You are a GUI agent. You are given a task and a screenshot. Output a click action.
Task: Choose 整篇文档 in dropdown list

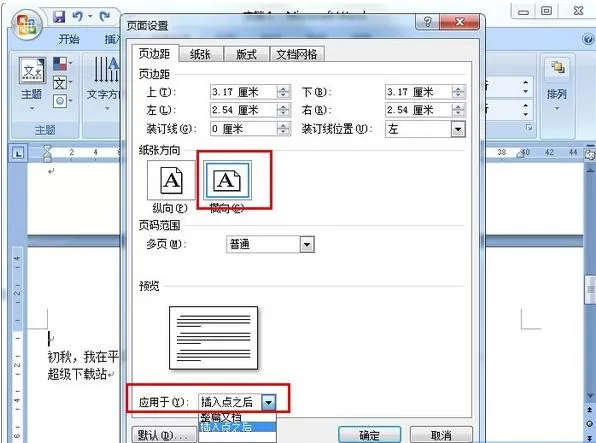pos(237,418)
